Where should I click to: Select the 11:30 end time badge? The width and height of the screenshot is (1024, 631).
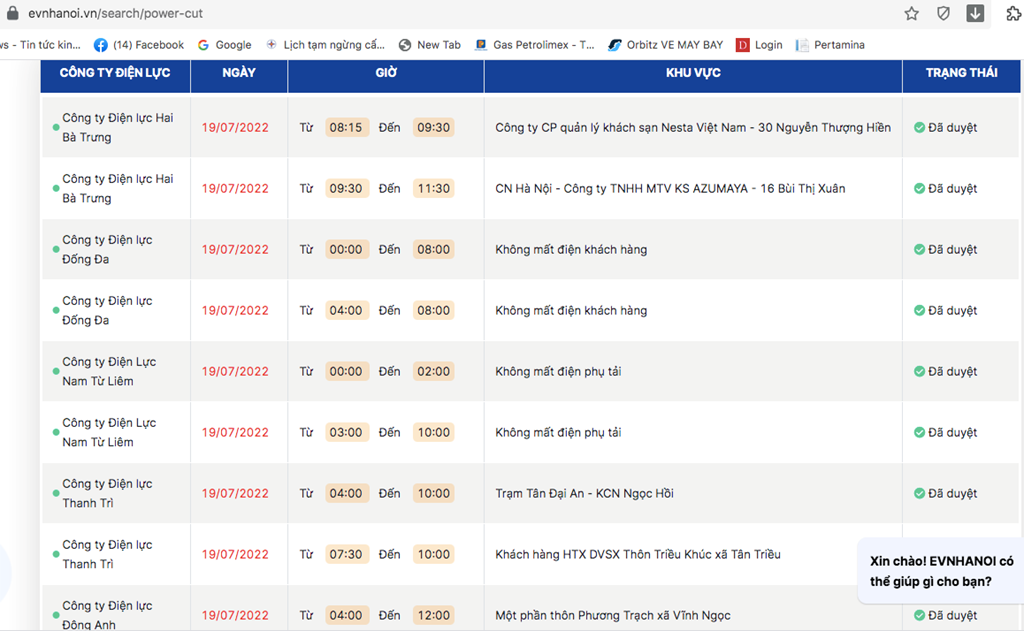coord(434,189)
